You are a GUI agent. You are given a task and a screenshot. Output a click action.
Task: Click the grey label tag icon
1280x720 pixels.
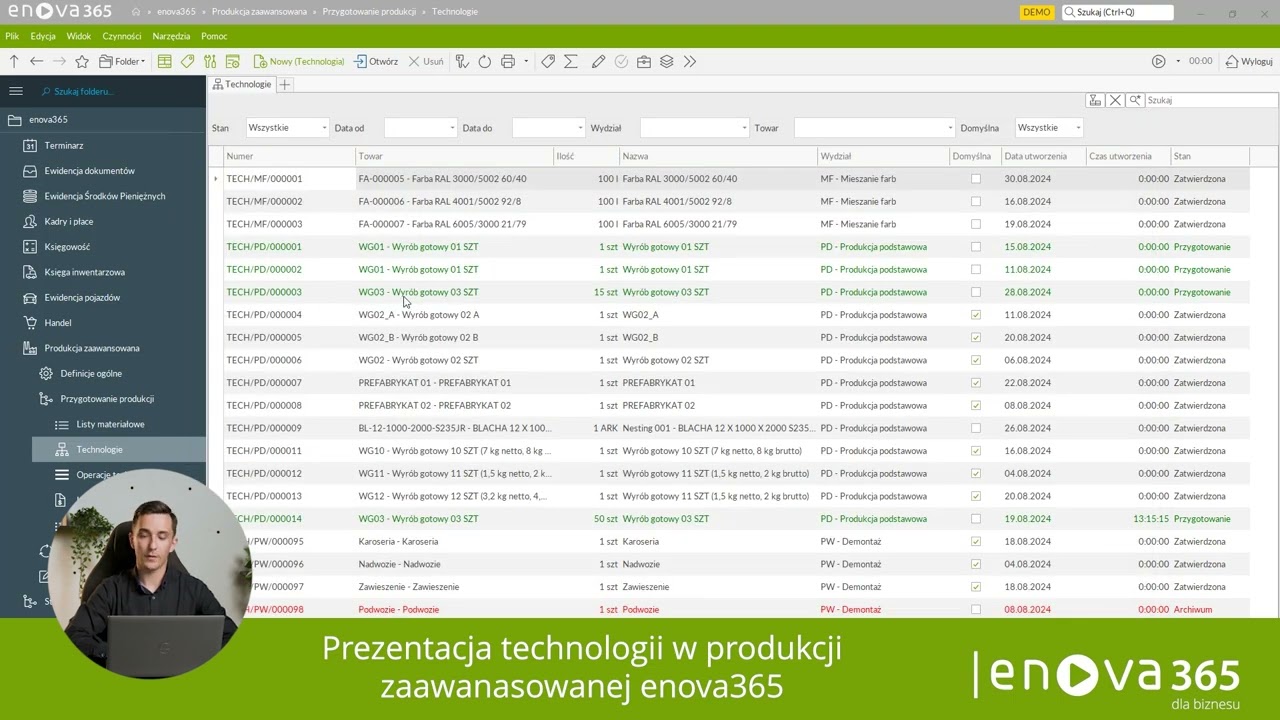click(x=548, y=61)
